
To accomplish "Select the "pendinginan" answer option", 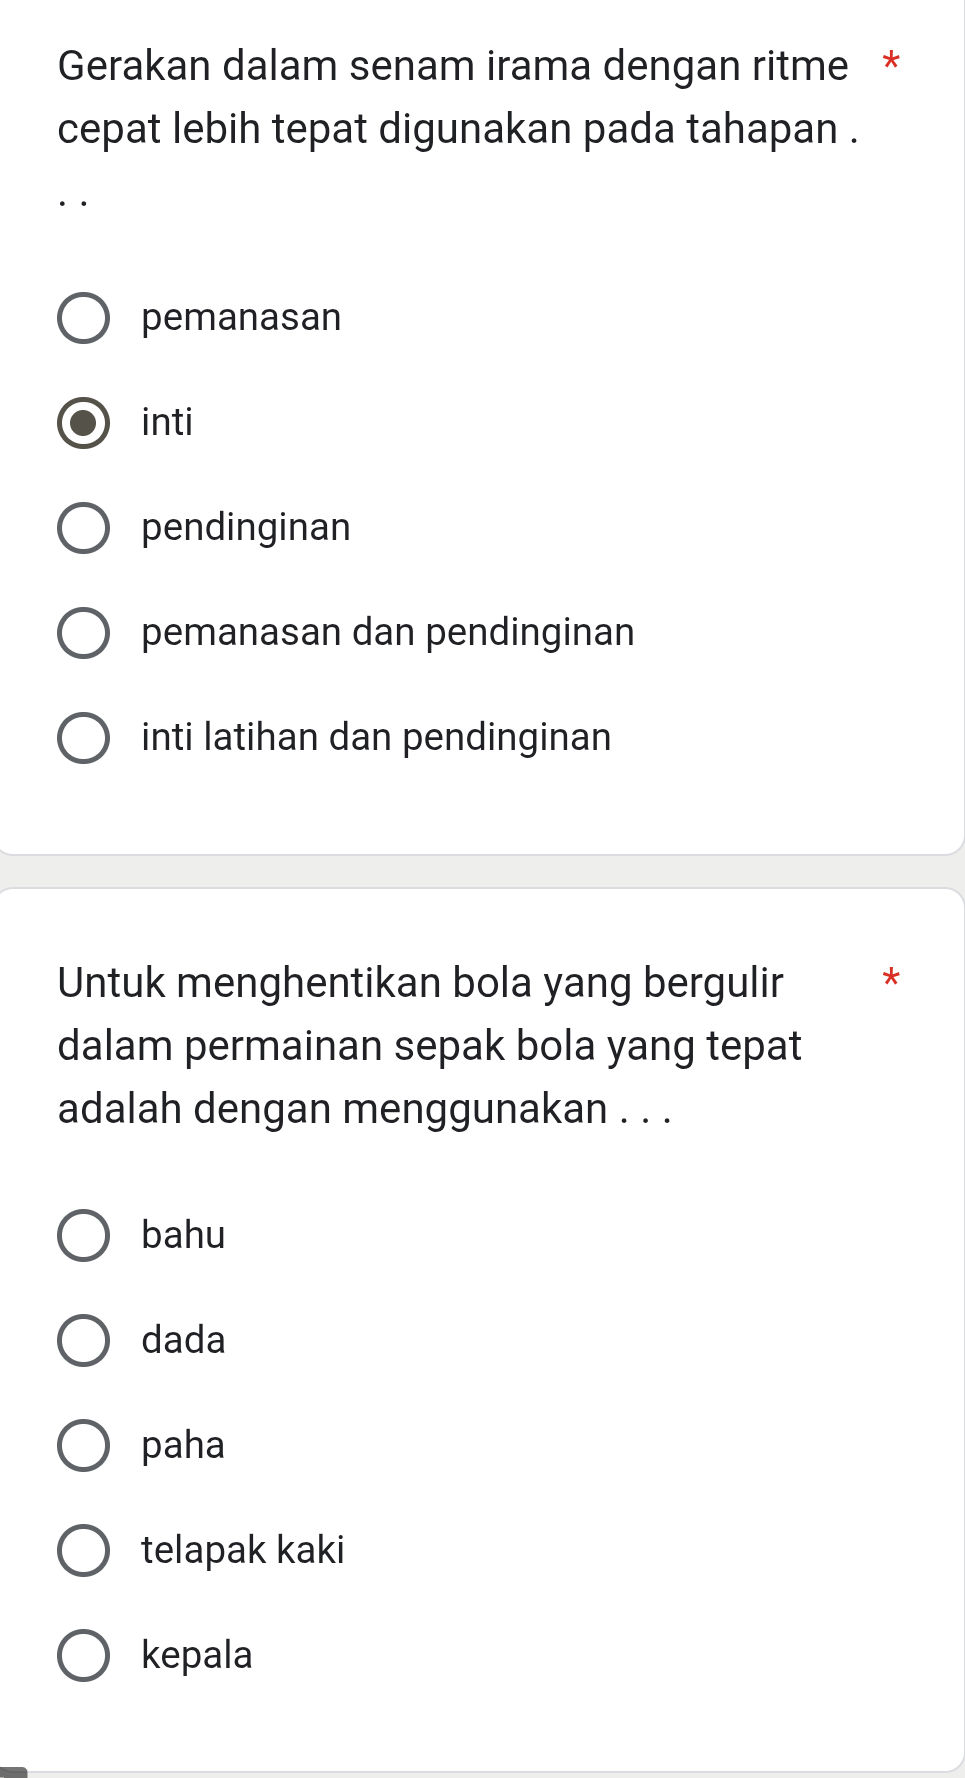I will [x=84, y=528].
